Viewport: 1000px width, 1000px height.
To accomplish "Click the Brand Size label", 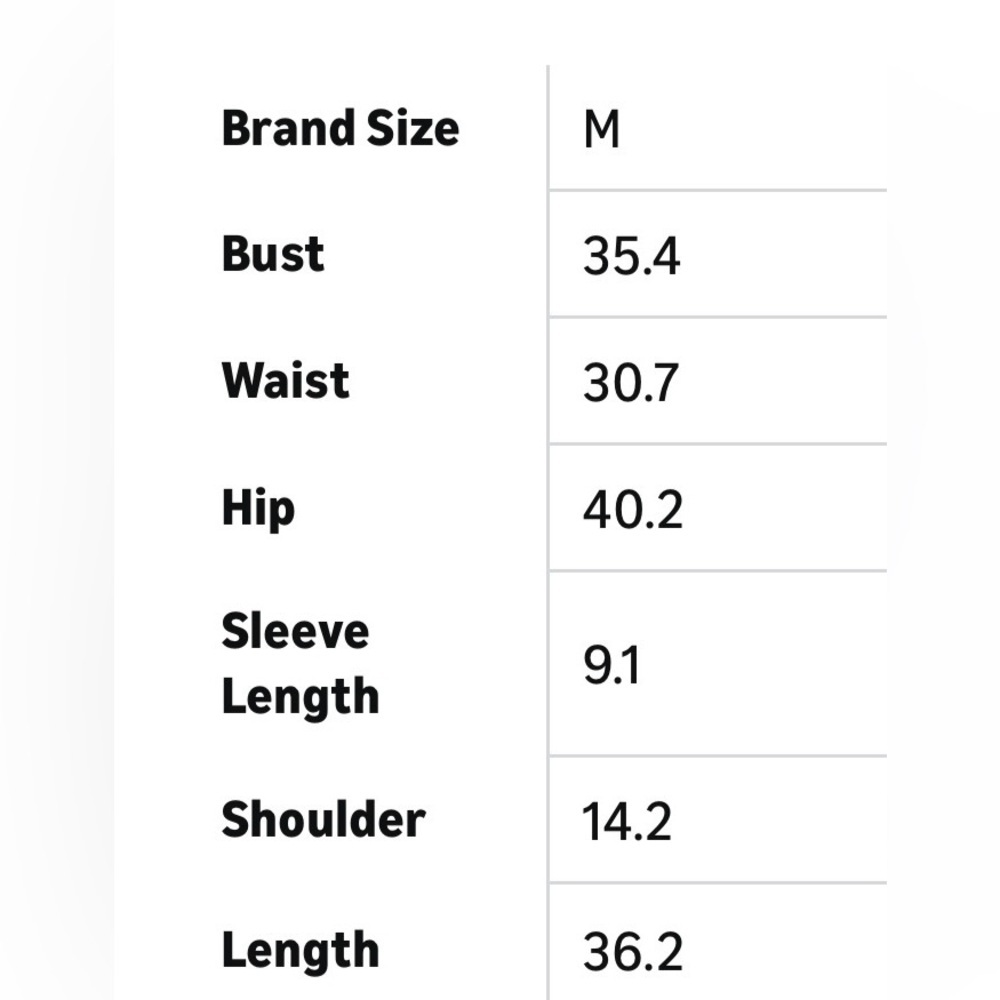I will pyautogui.click(x=340, y=128).
